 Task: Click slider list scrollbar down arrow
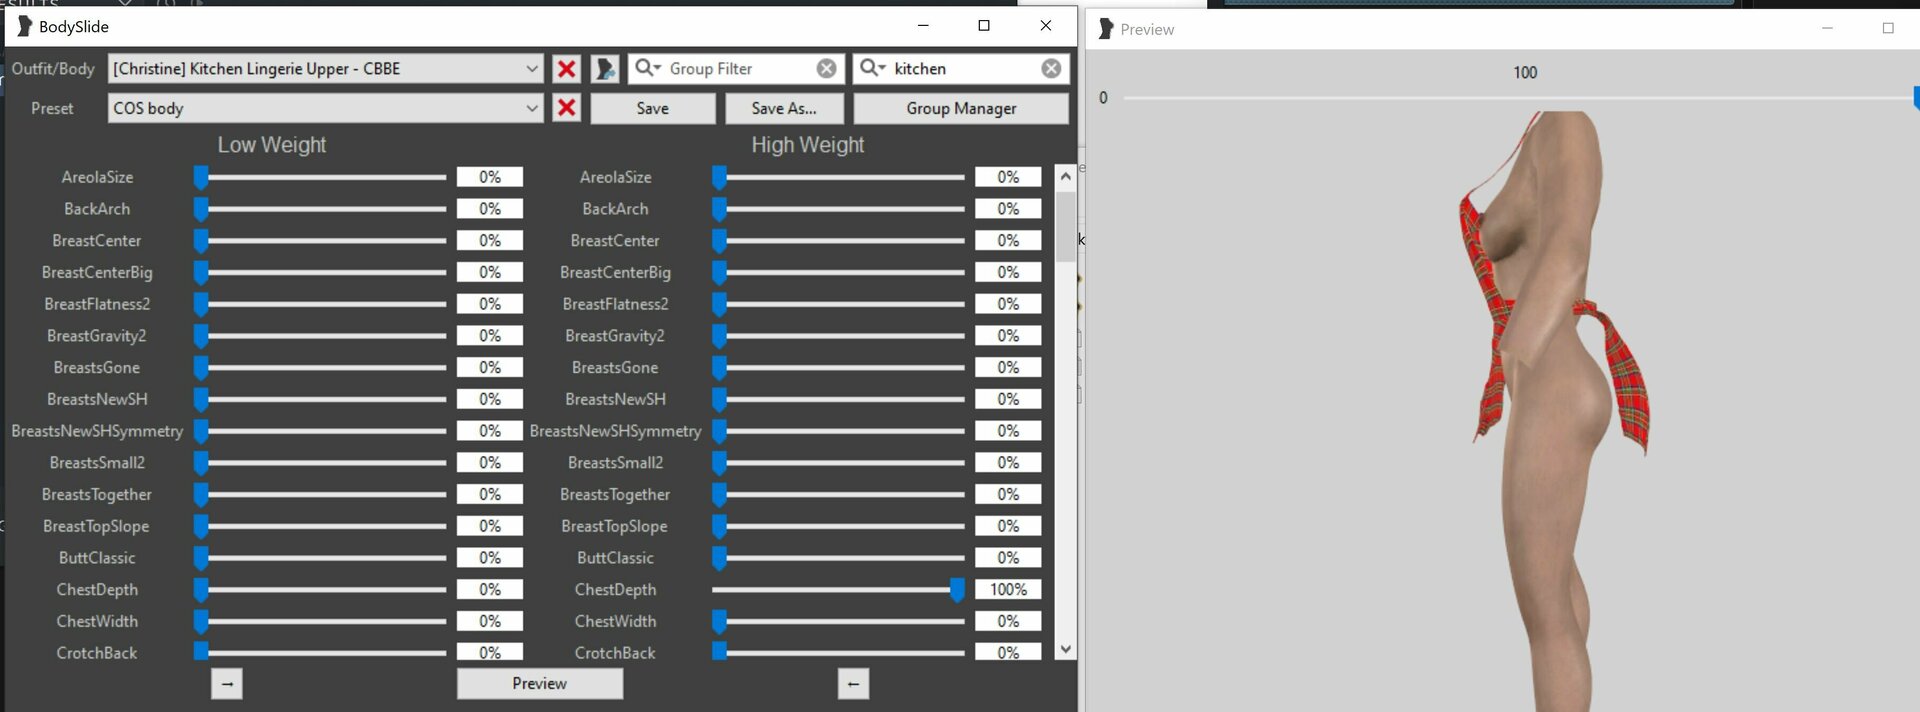tap(1065, 649)
